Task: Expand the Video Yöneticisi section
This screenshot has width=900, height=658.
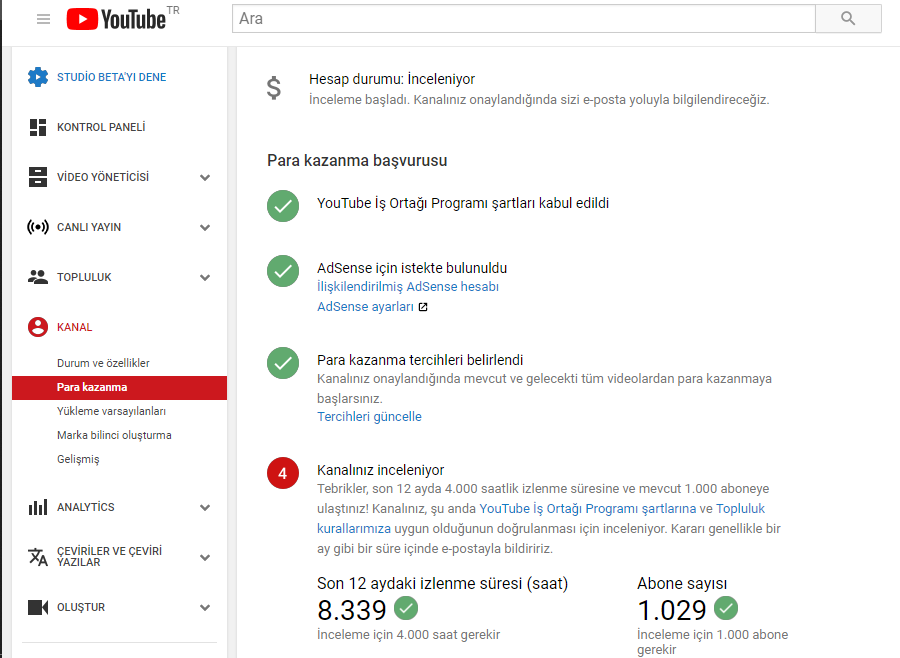Action: [205, 177]
